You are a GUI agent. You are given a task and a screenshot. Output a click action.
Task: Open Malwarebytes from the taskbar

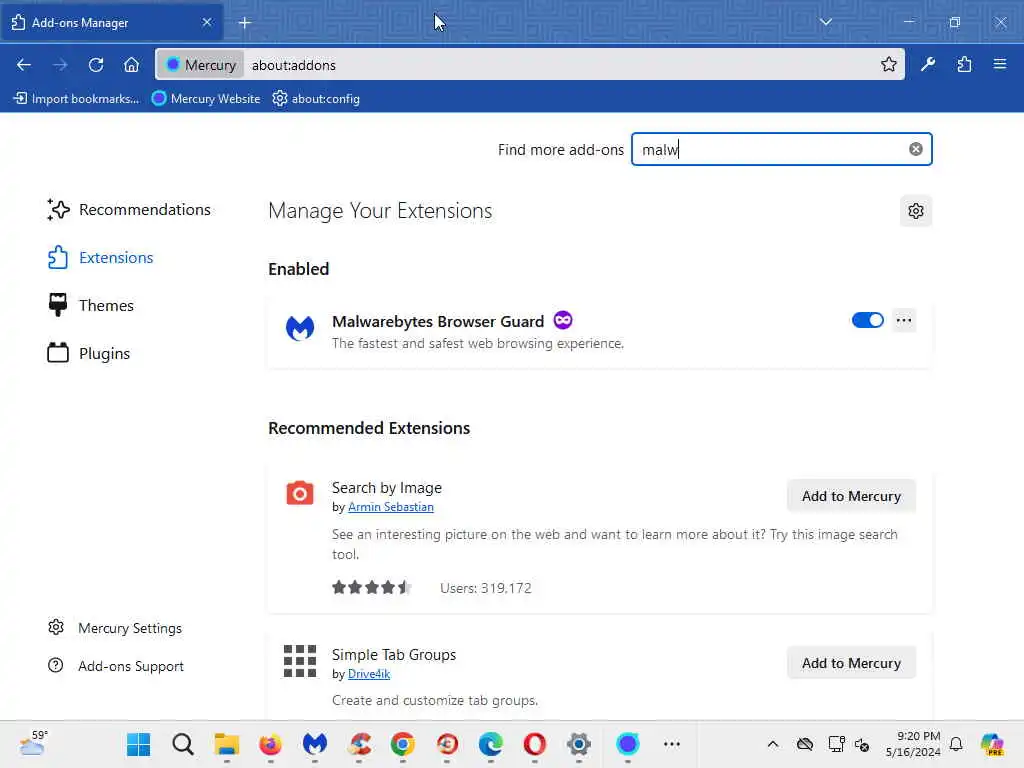click(315, 744)
